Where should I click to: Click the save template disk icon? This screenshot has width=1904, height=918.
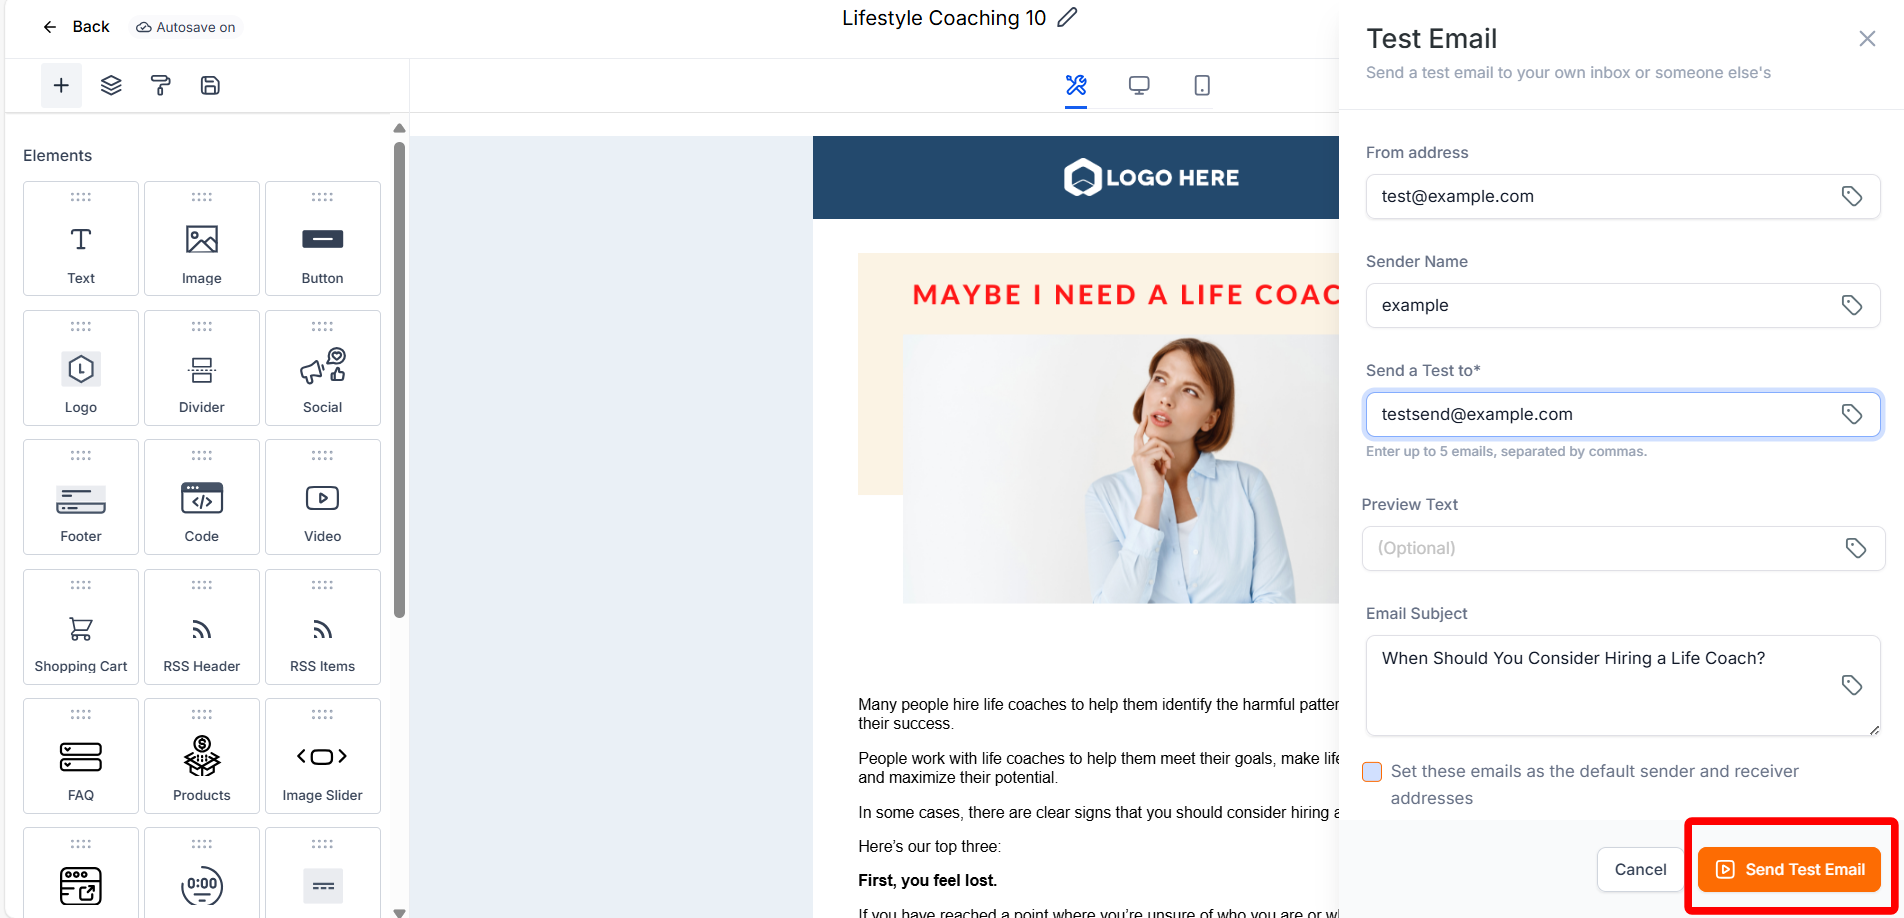pos(210,86)
